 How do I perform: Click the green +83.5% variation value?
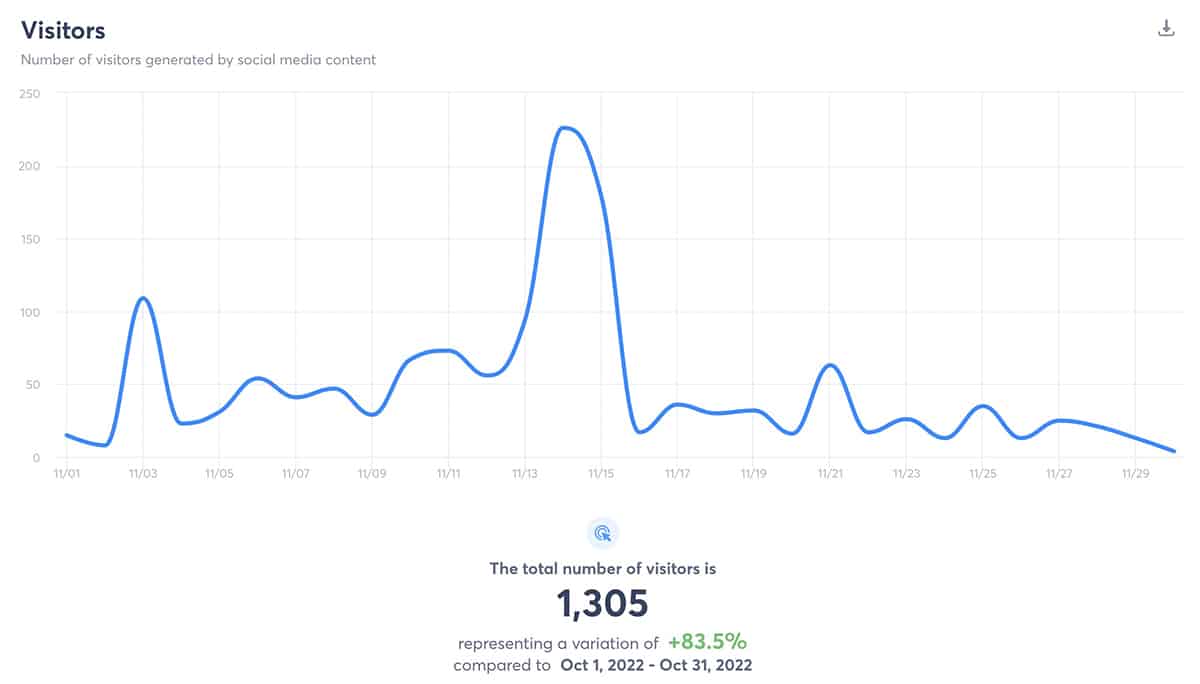click(708, 642)
